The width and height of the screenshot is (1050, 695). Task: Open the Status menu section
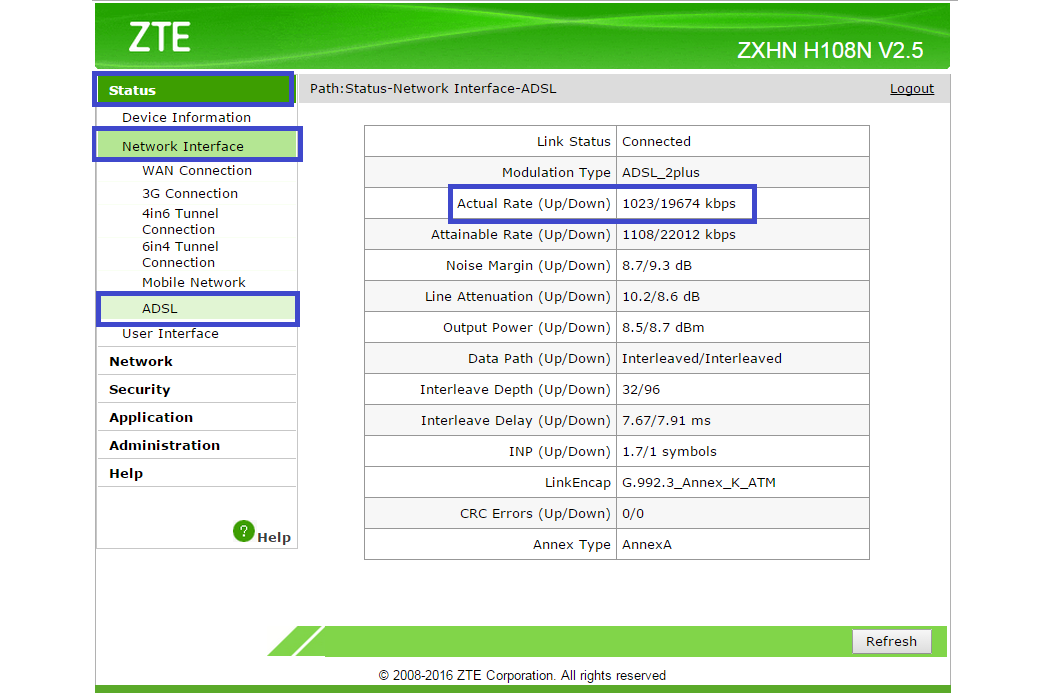[194, 90]
